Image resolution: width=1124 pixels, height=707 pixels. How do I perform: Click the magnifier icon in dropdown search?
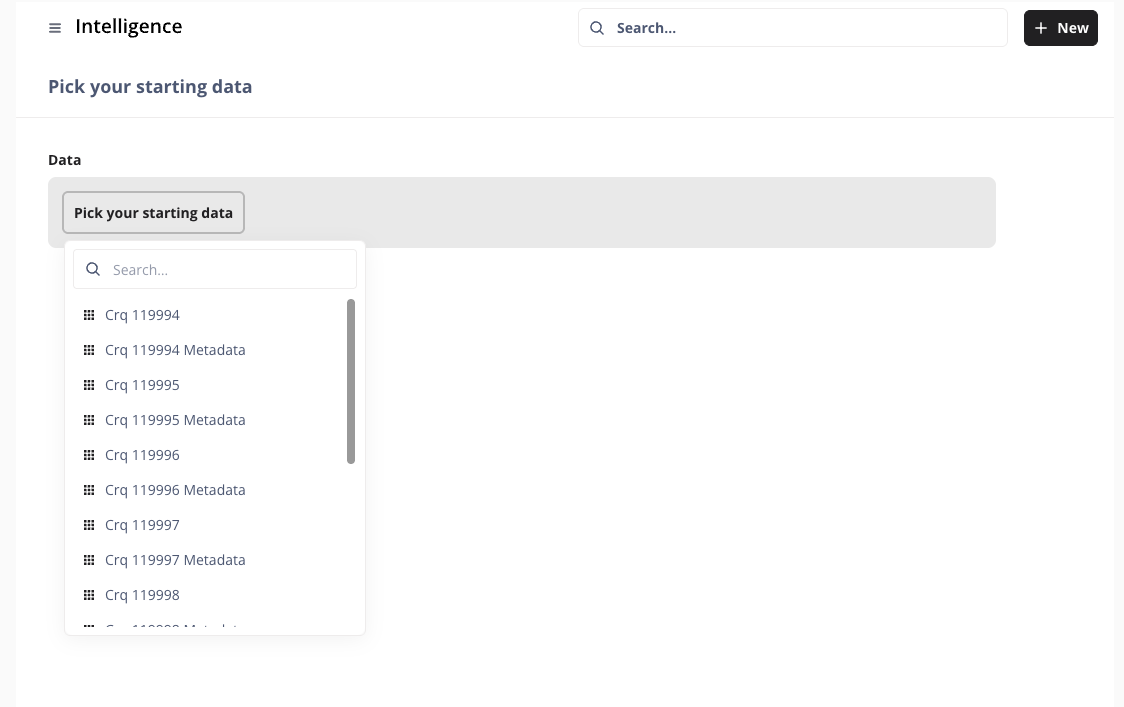tap(93, 270)
